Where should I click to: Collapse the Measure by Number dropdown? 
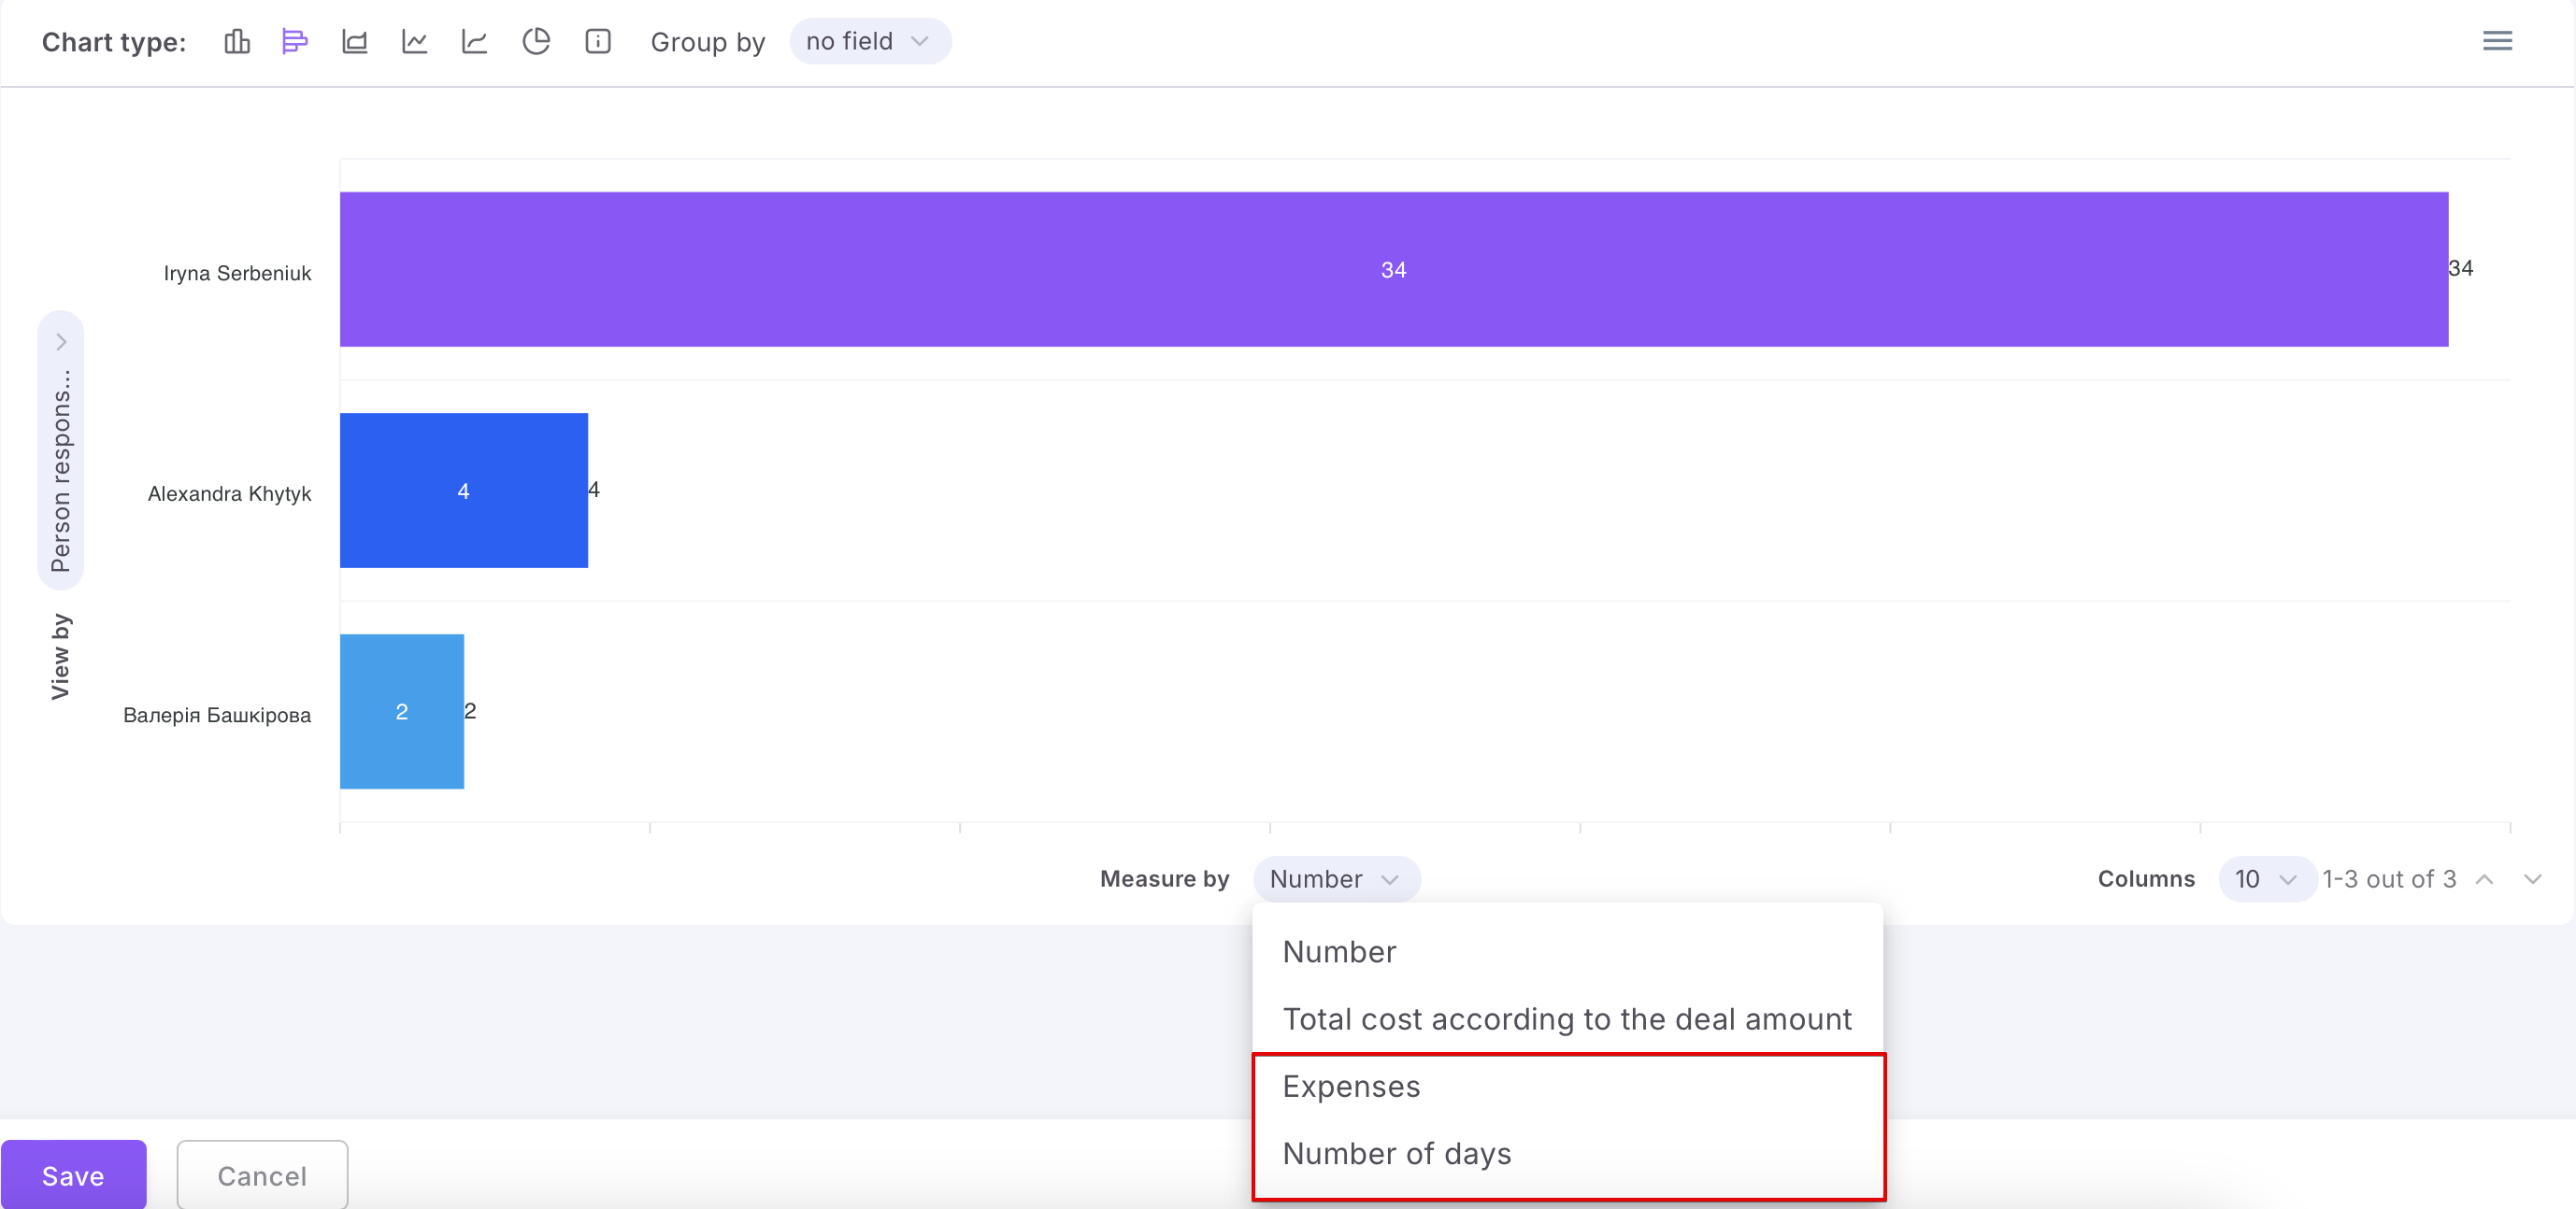(x=1334, y=879)
